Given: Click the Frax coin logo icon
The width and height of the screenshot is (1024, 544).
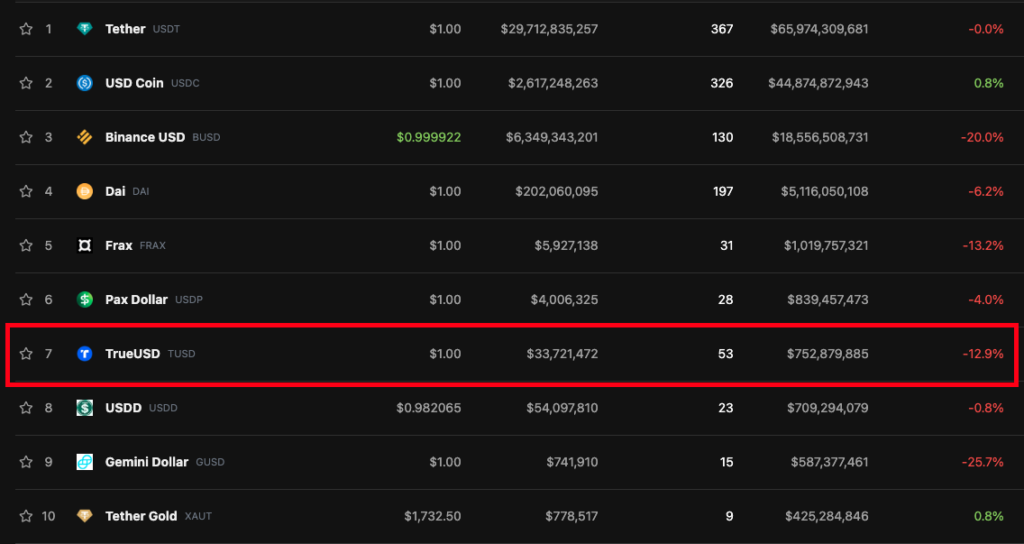Looking at the screenshot, I should (x=85, y=245).
